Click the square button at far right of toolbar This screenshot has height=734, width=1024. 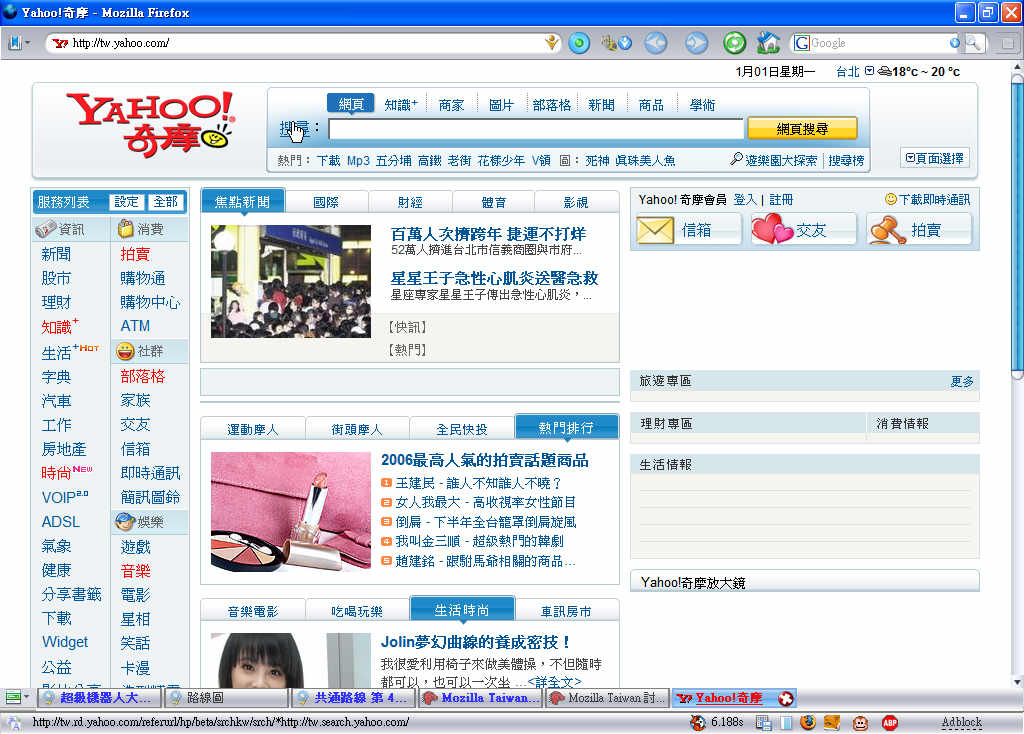(x=1008, y=43)
